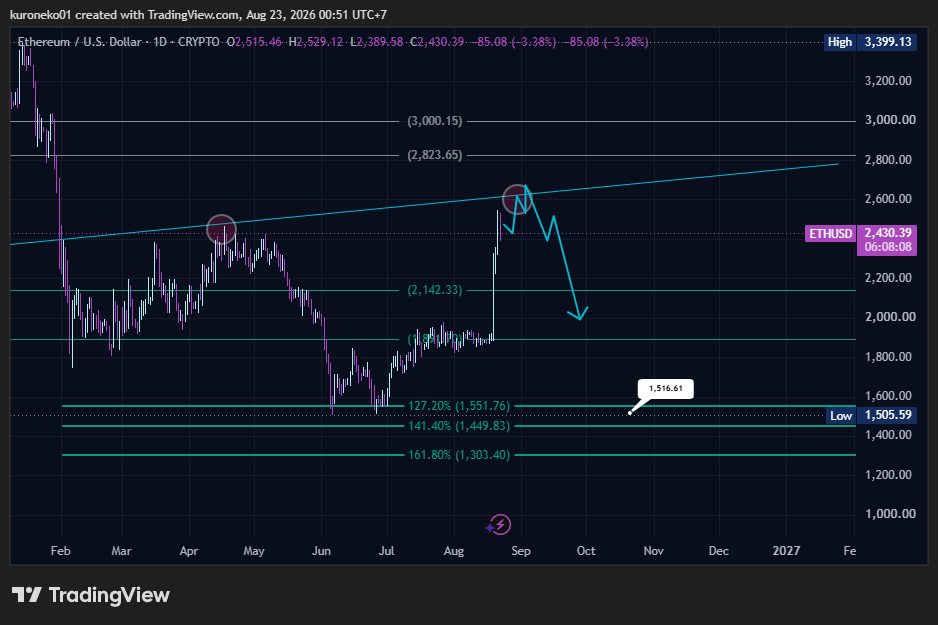Click the Nov label on the time axis
The height and width of the screenshot is (625, 938).
click(x=654, y=551)
